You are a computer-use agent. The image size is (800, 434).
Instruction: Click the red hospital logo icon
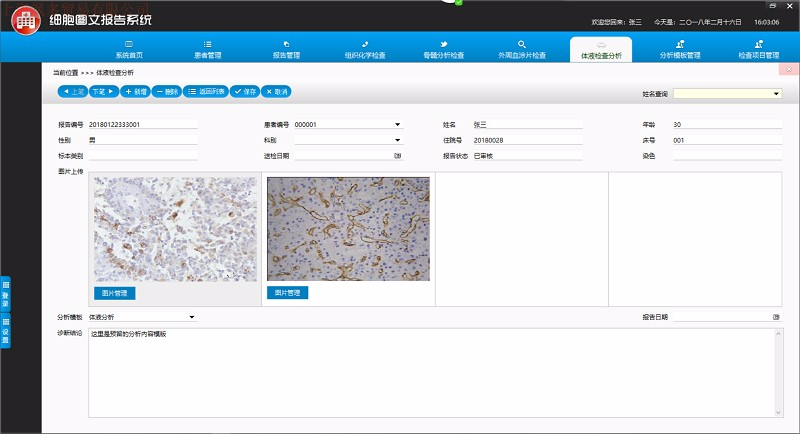(26, 21)
